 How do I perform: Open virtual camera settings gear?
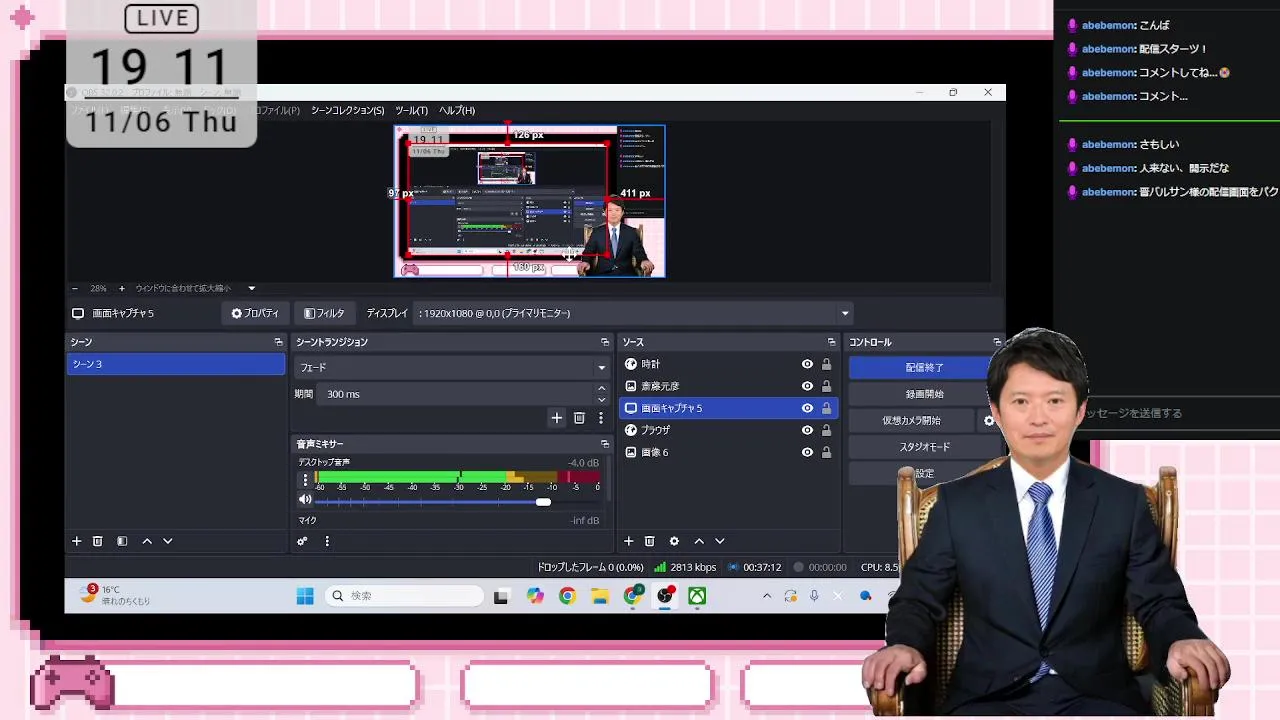pos(989,421)
